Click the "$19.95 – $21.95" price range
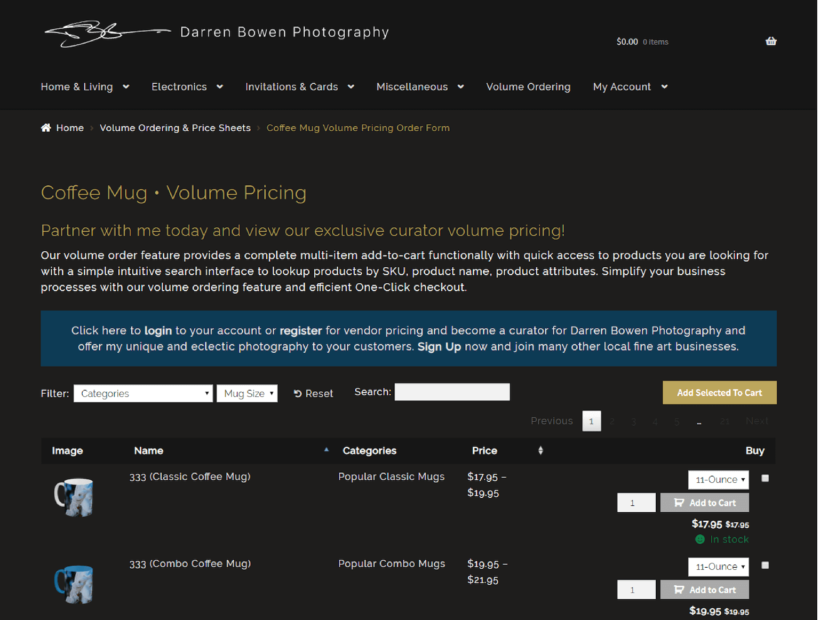Viewport: 820px width, 620px height. (487, 571)
